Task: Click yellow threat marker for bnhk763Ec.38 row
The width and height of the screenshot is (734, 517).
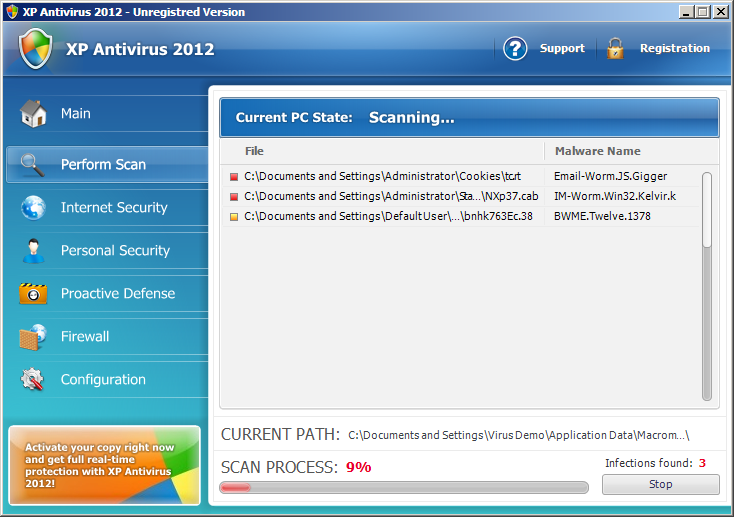Action: pyautogui.click(x=234, y=217)
